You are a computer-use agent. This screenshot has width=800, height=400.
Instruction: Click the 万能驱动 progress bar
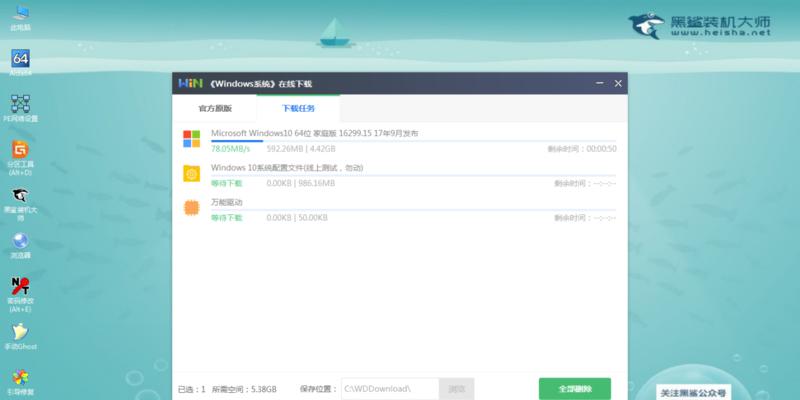(413, 210)
